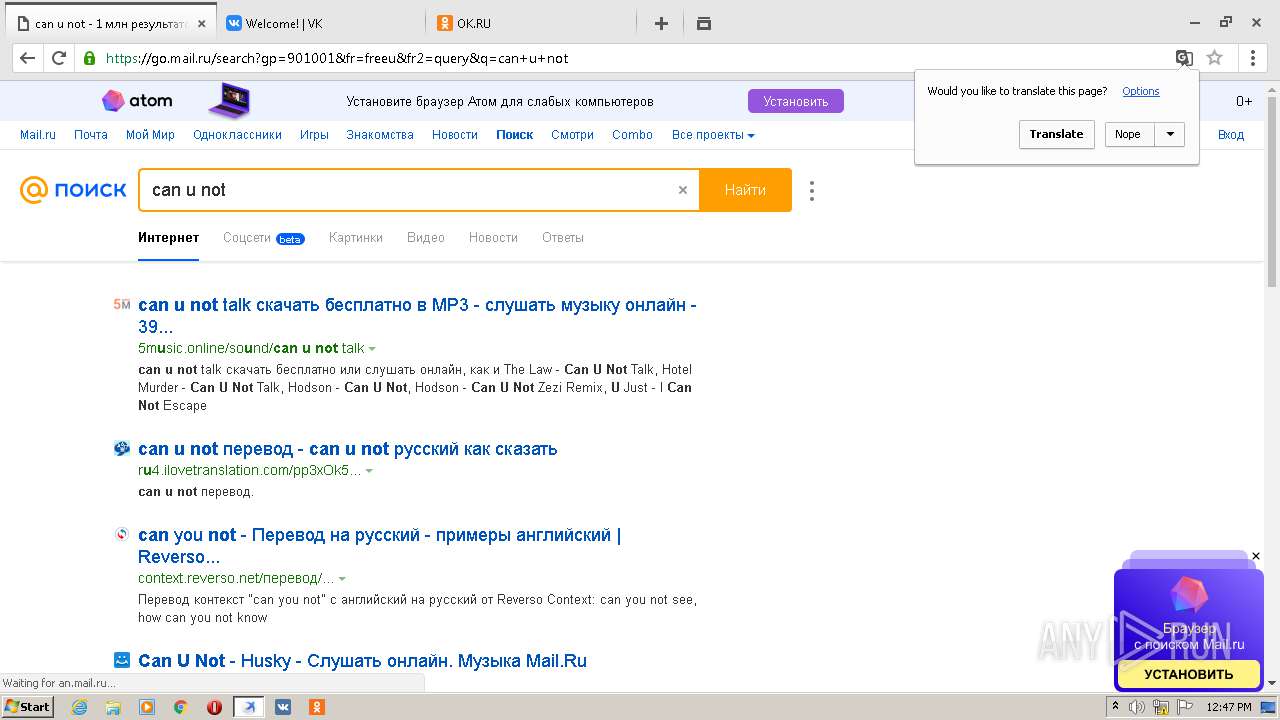This screenshot has width=1280, height=720.
Task: Open the Одноклассники navigation link
Action: (237, 135)
